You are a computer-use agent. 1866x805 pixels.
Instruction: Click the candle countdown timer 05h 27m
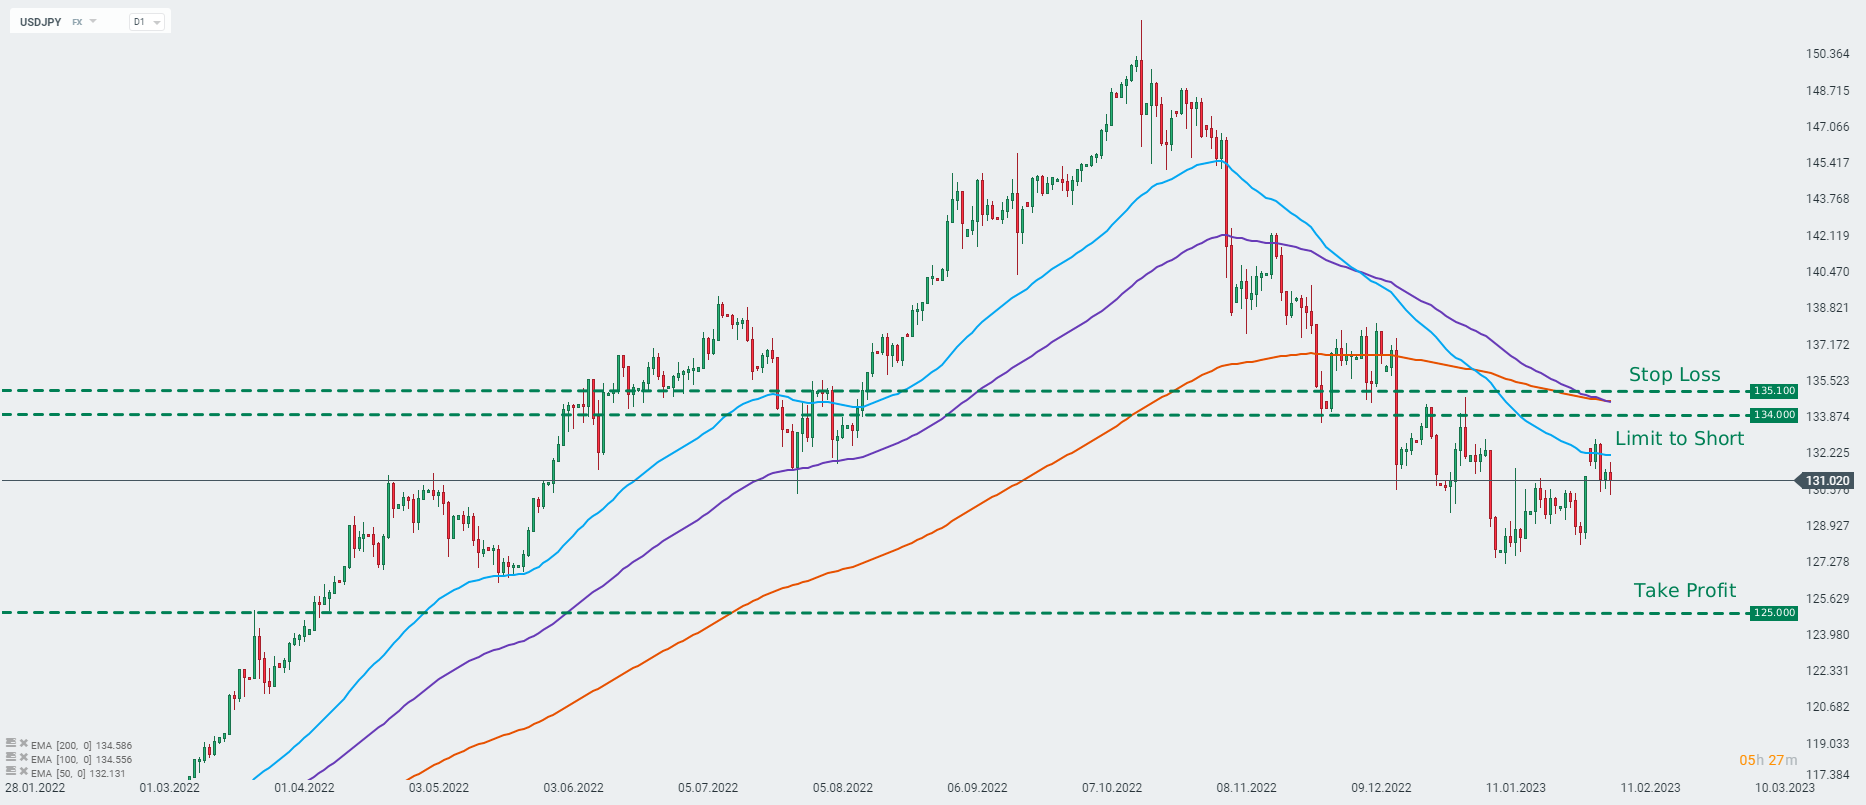1767,761
